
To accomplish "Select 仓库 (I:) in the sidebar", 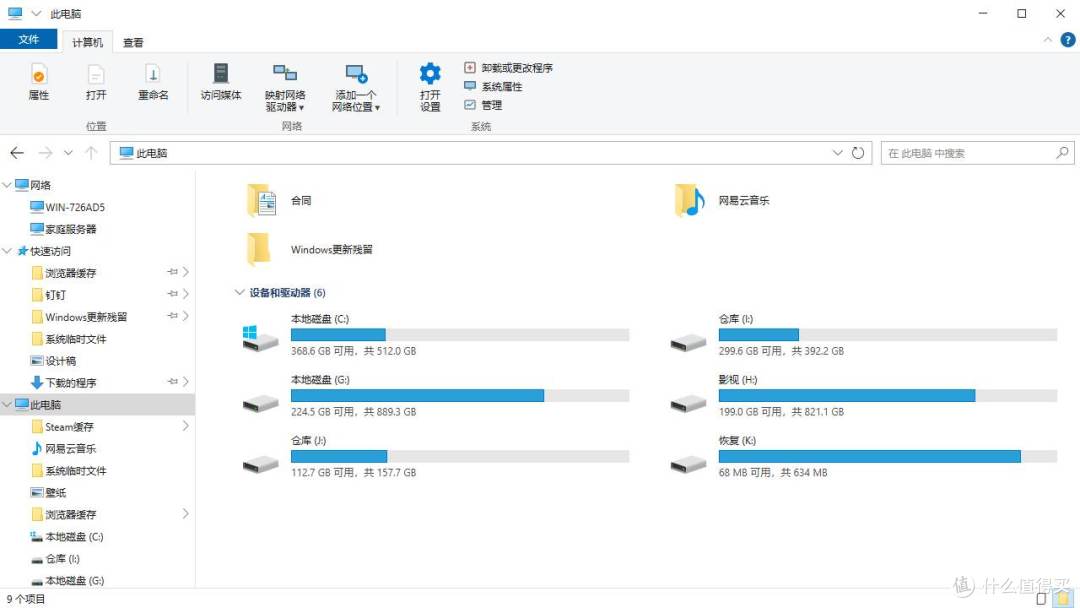I will pos(55,558).
